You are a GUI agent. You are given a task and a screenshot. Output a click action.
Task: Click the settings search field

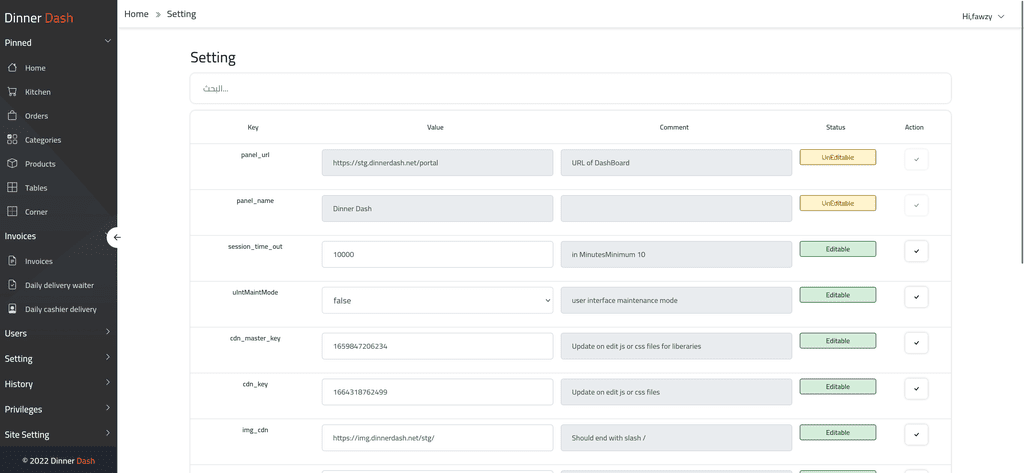pos(570,88)
